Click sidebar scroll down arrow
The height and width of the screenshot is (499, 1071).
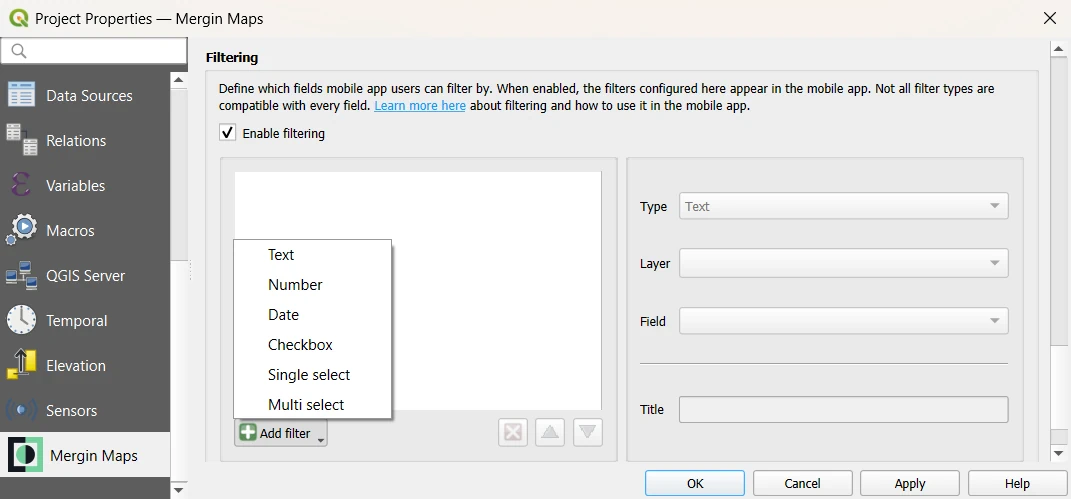pos(179,489)
